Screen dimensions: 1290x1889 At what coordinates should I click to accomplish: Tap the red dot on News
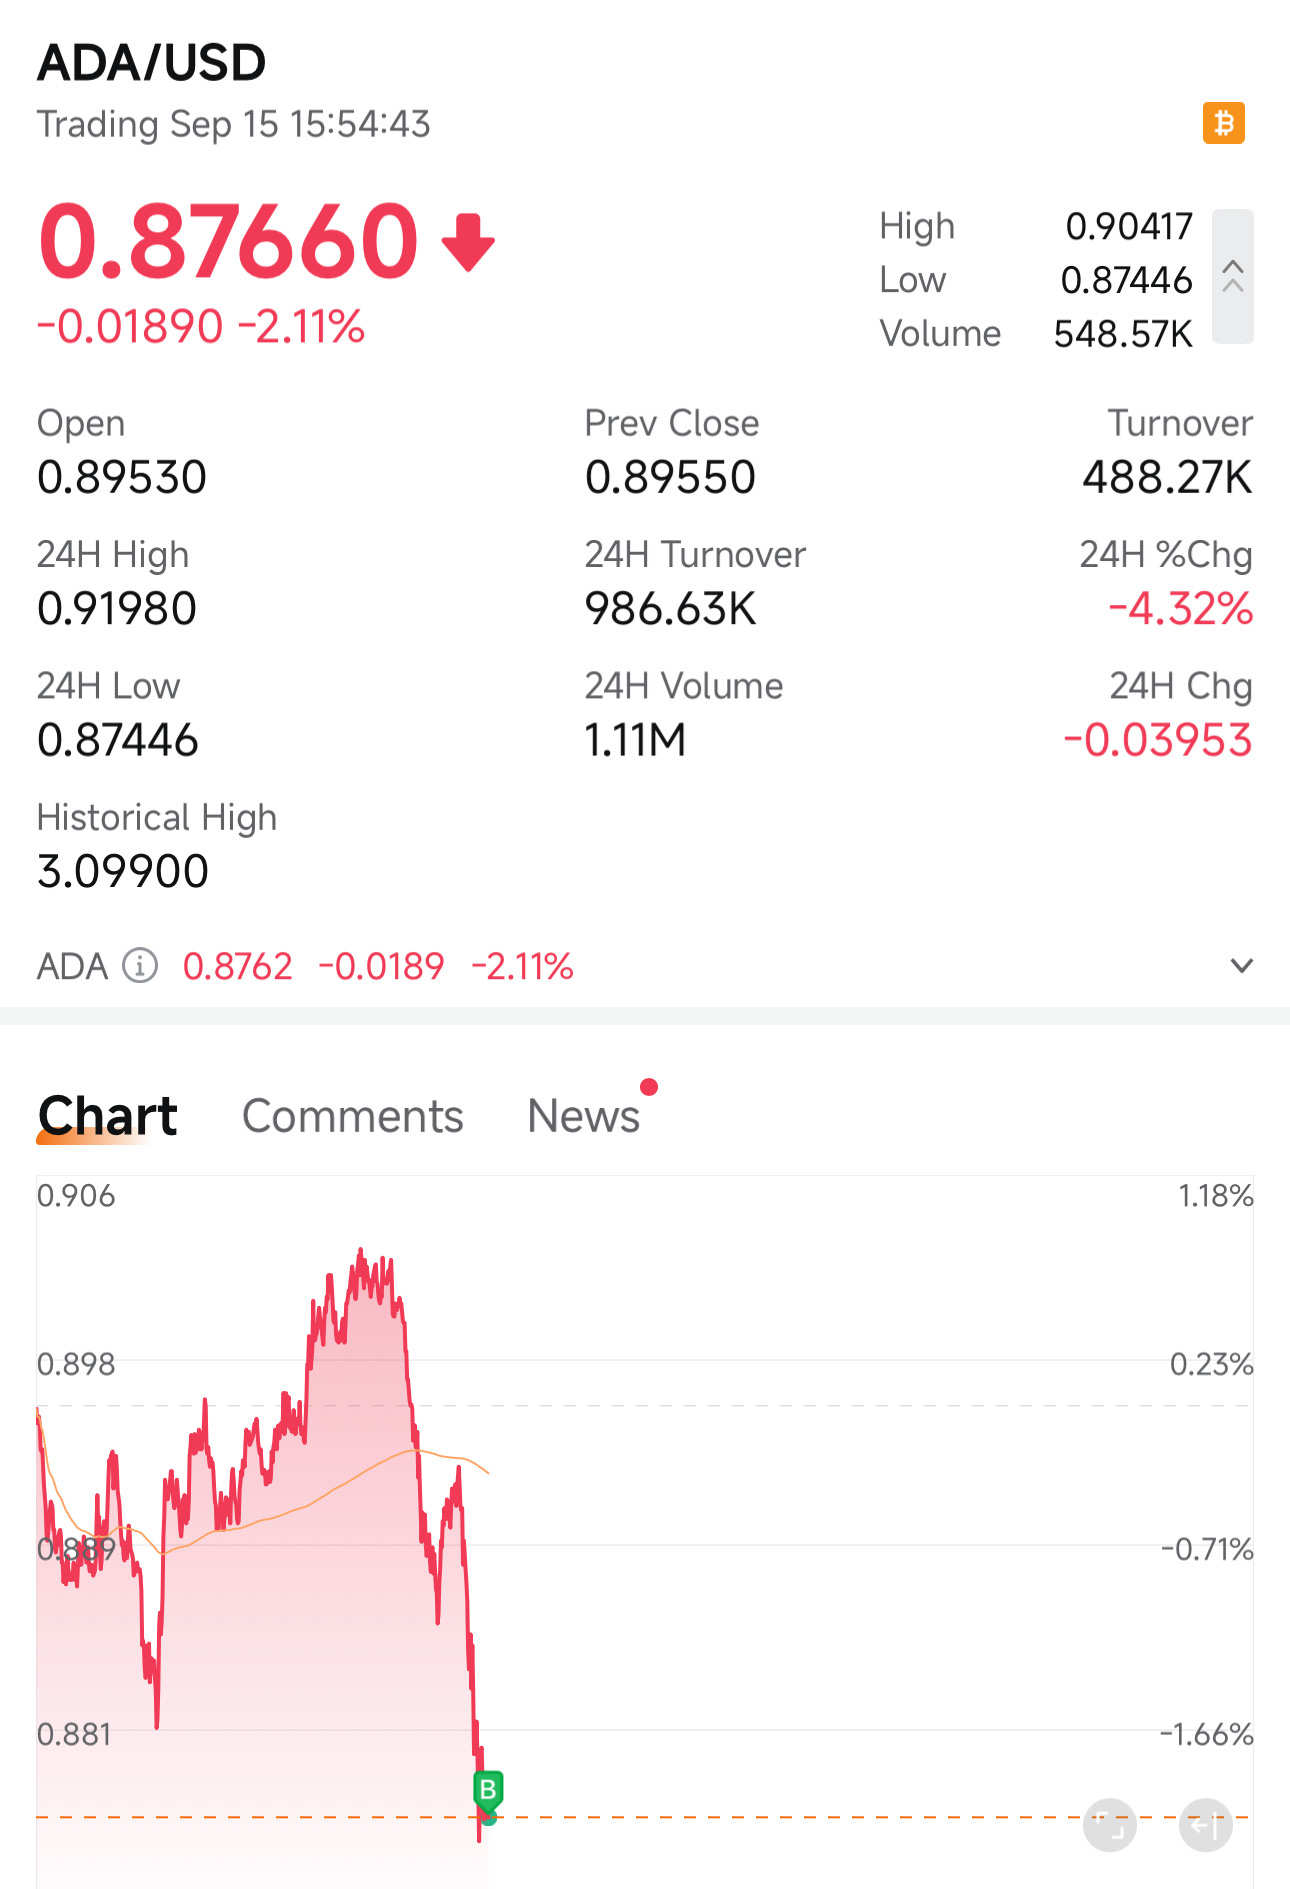click(x=649, y=1087)
